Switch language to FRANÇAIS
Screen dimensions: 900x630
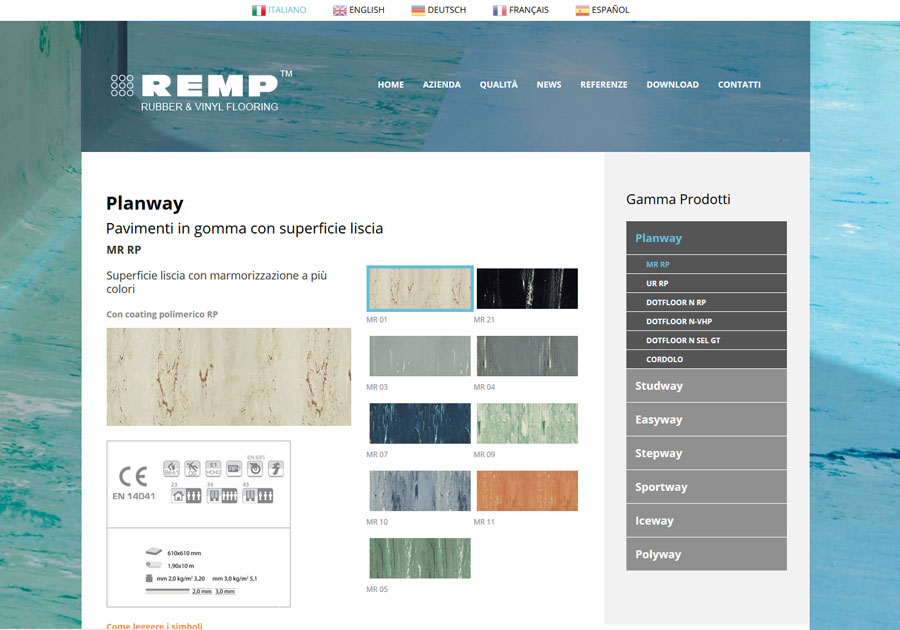point(529,10)
